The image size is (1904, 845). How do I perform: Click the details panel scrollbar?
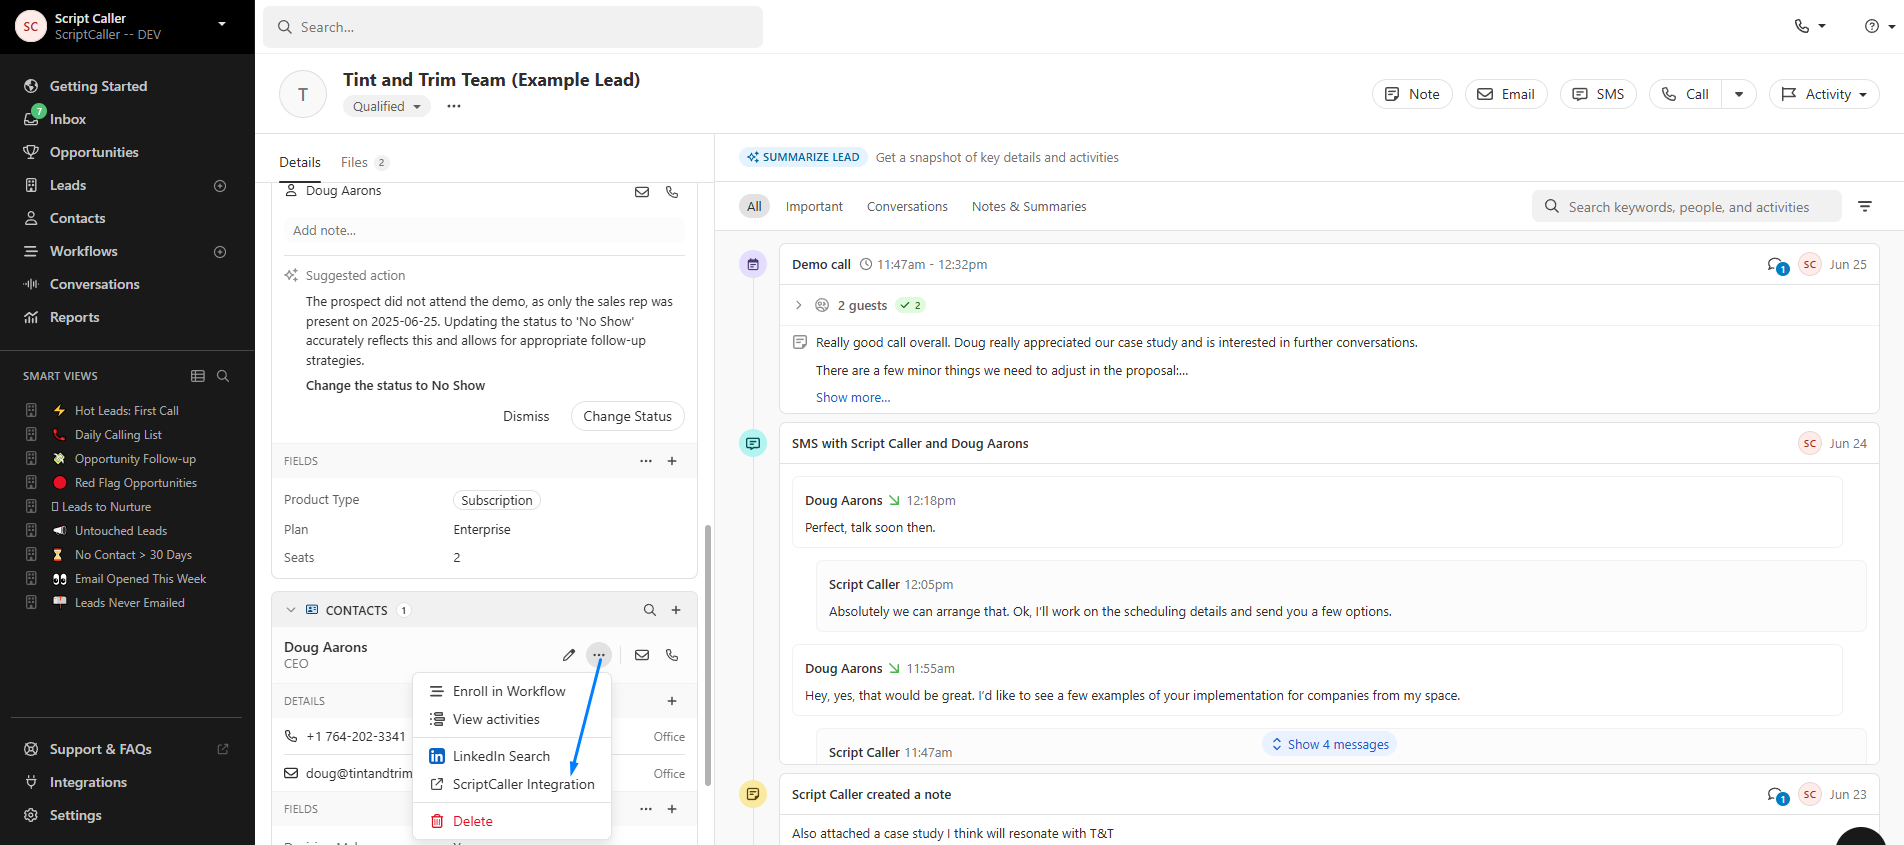pos(708,655)
